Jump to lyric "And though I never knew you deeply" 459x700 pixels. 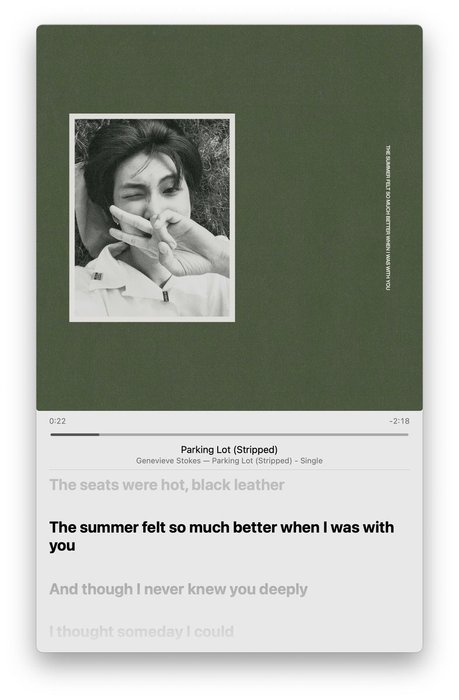click(179, 589)
